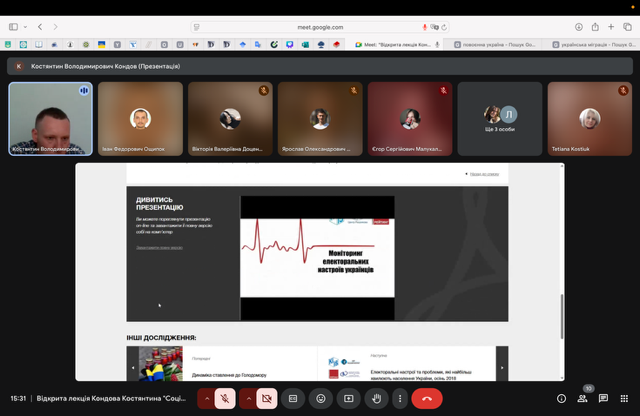The width and height of the screenshot is (640, 416).
Task: Turn on the camera
Action: point(266,398)
